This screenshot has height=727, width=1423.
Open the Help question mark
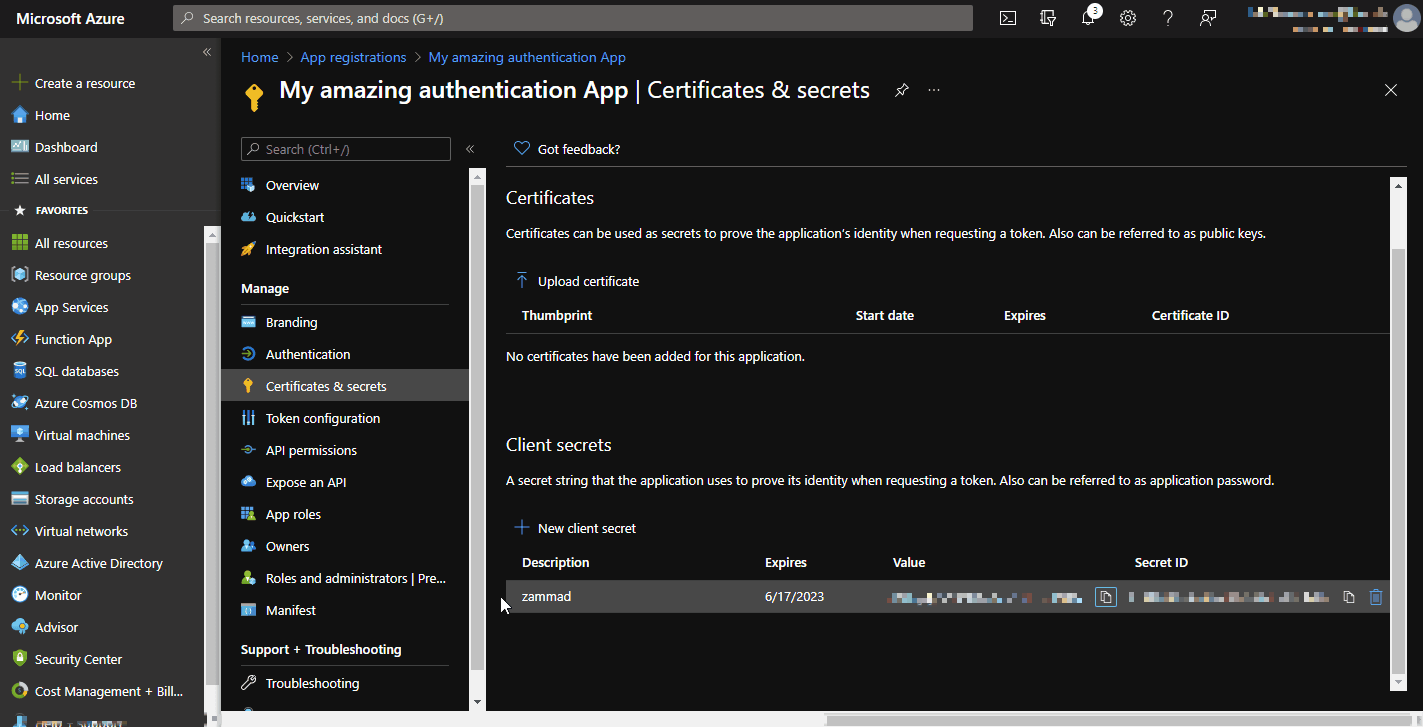pos(1168,18)
